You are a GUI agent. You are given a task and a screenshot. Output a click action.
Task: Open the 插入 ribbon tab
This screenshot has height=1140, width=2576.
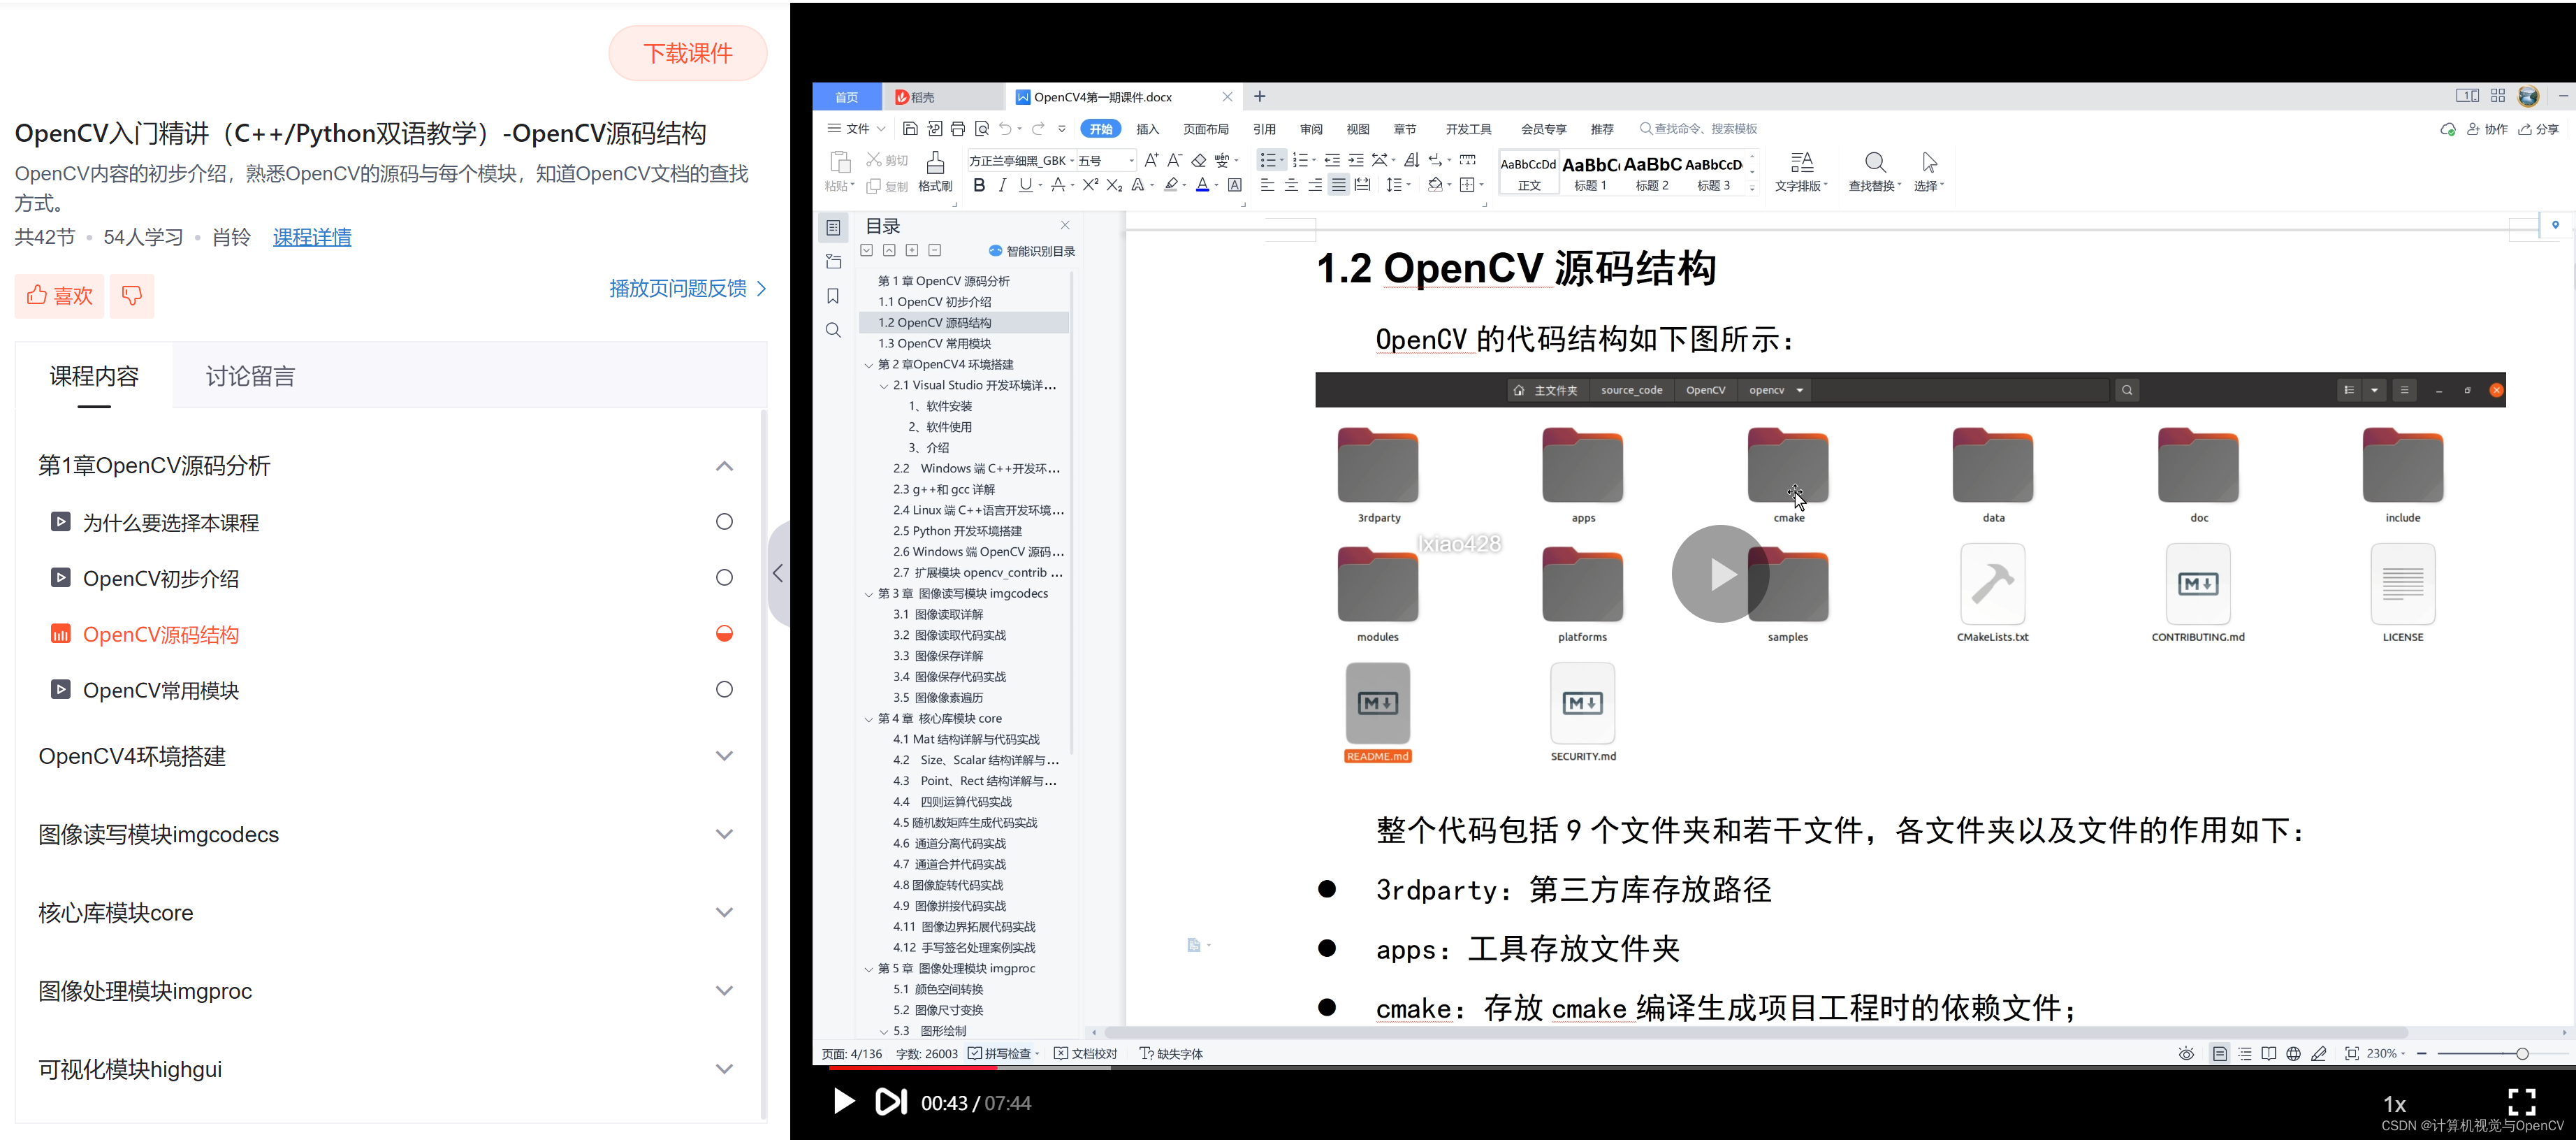point(1147,129)
